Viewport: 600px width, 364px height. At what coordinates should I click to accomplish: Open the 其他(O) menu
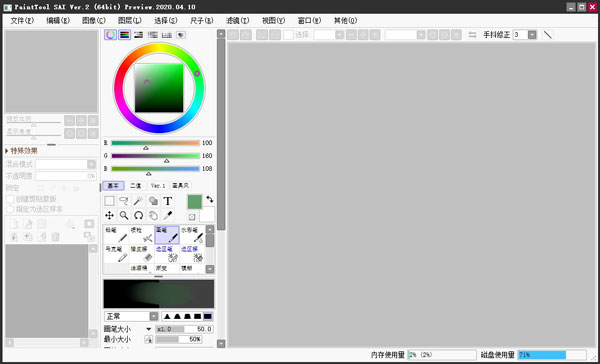tap(346, 21)
